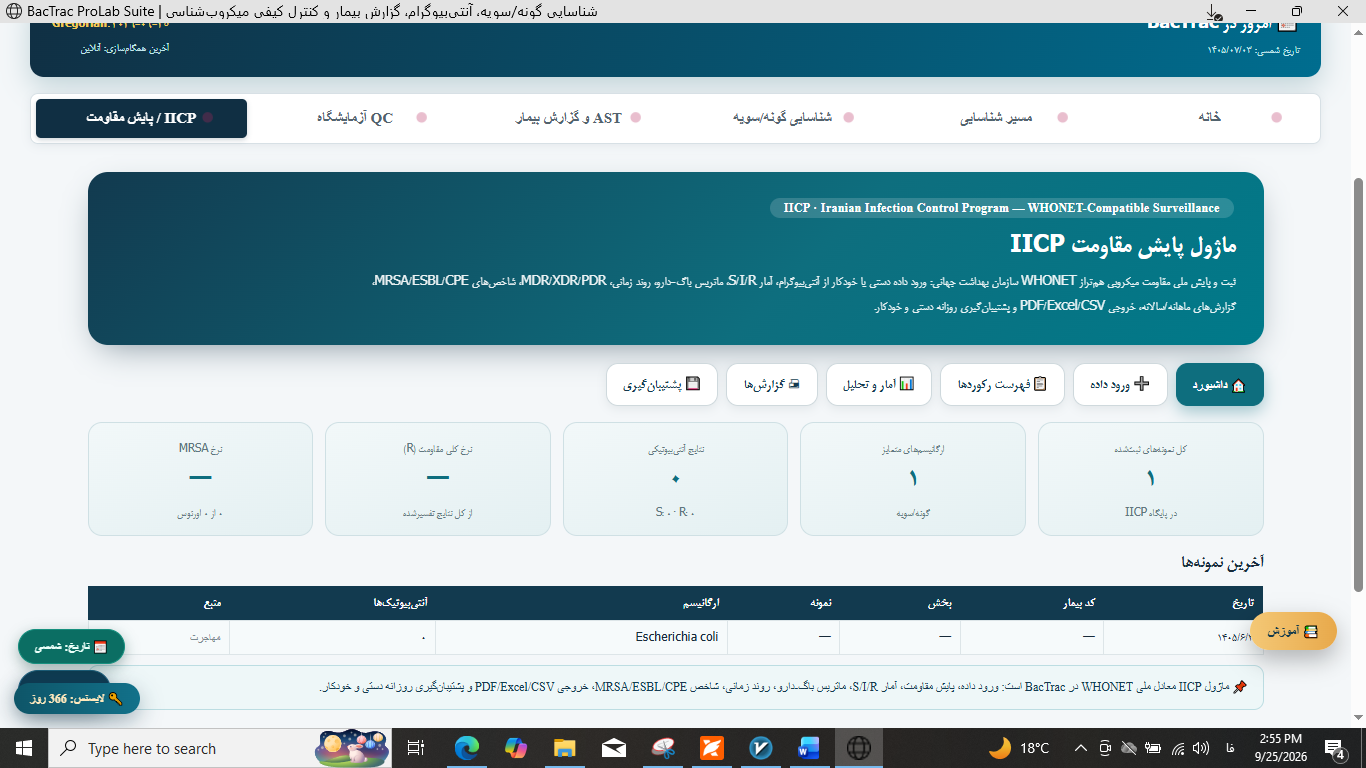Open Copilot from the taskbar

(516, 748)
